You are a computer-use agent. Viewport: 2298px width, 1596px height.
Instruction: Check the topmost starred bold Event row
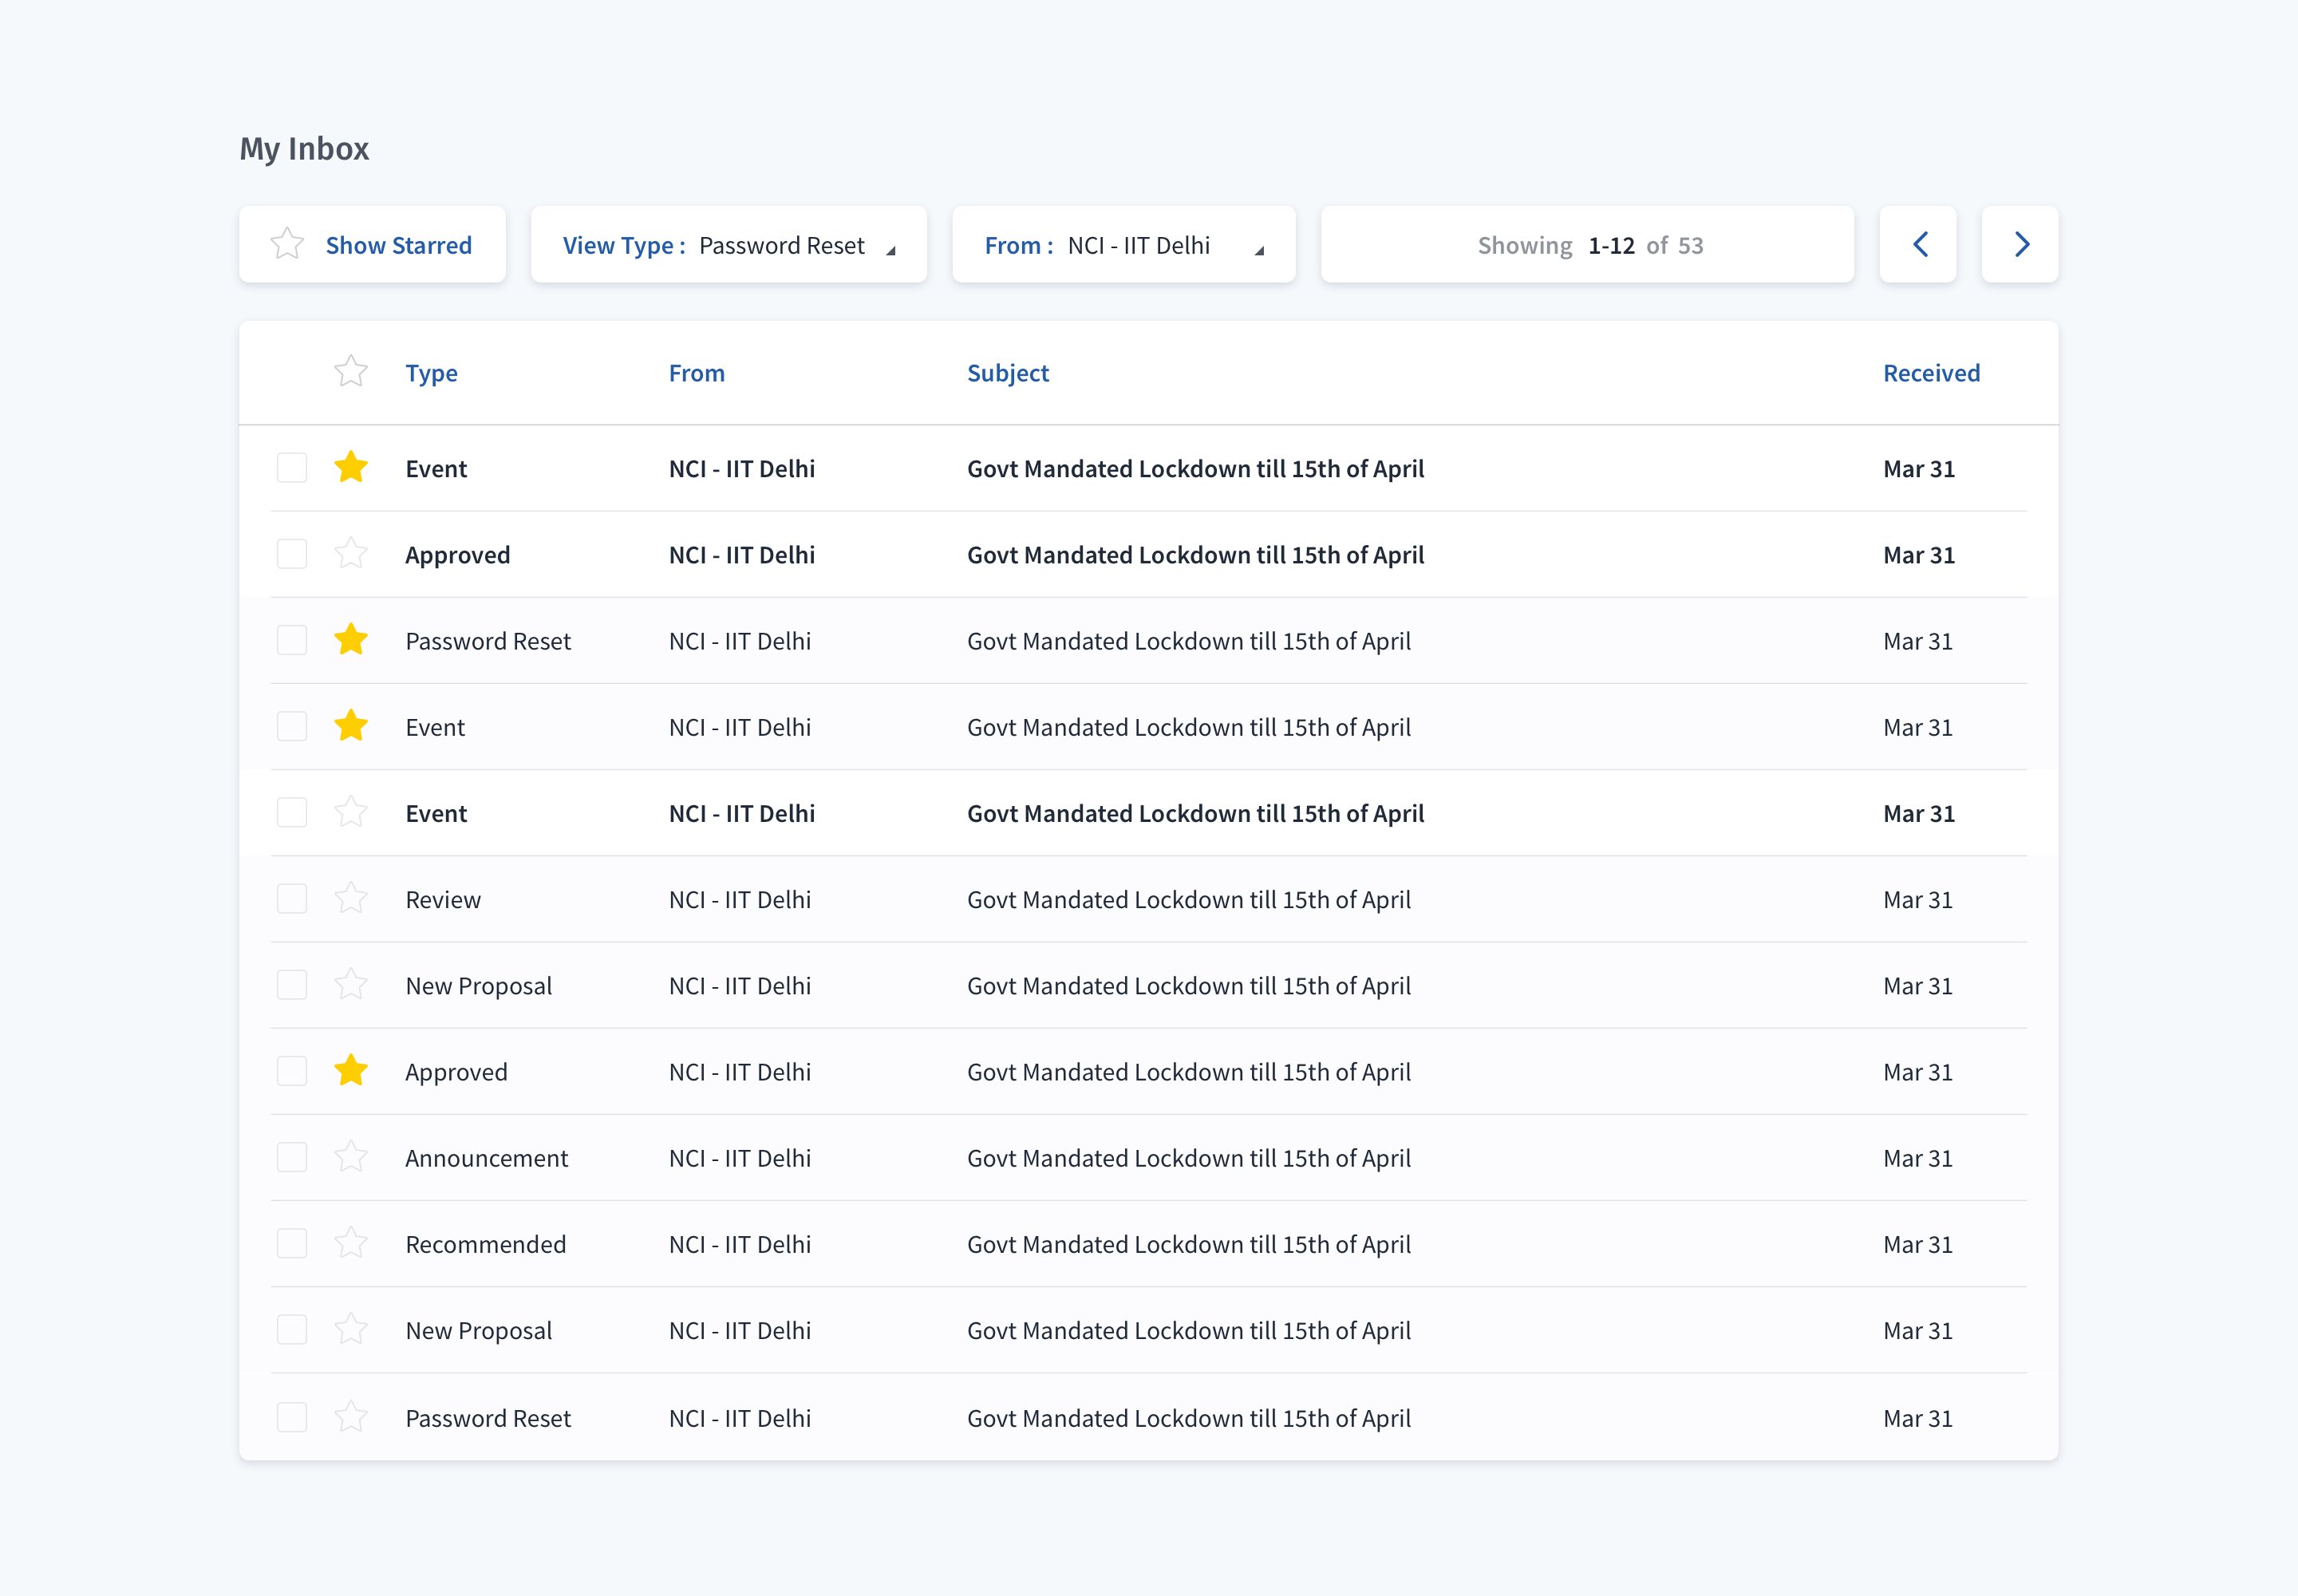(292, 468)
